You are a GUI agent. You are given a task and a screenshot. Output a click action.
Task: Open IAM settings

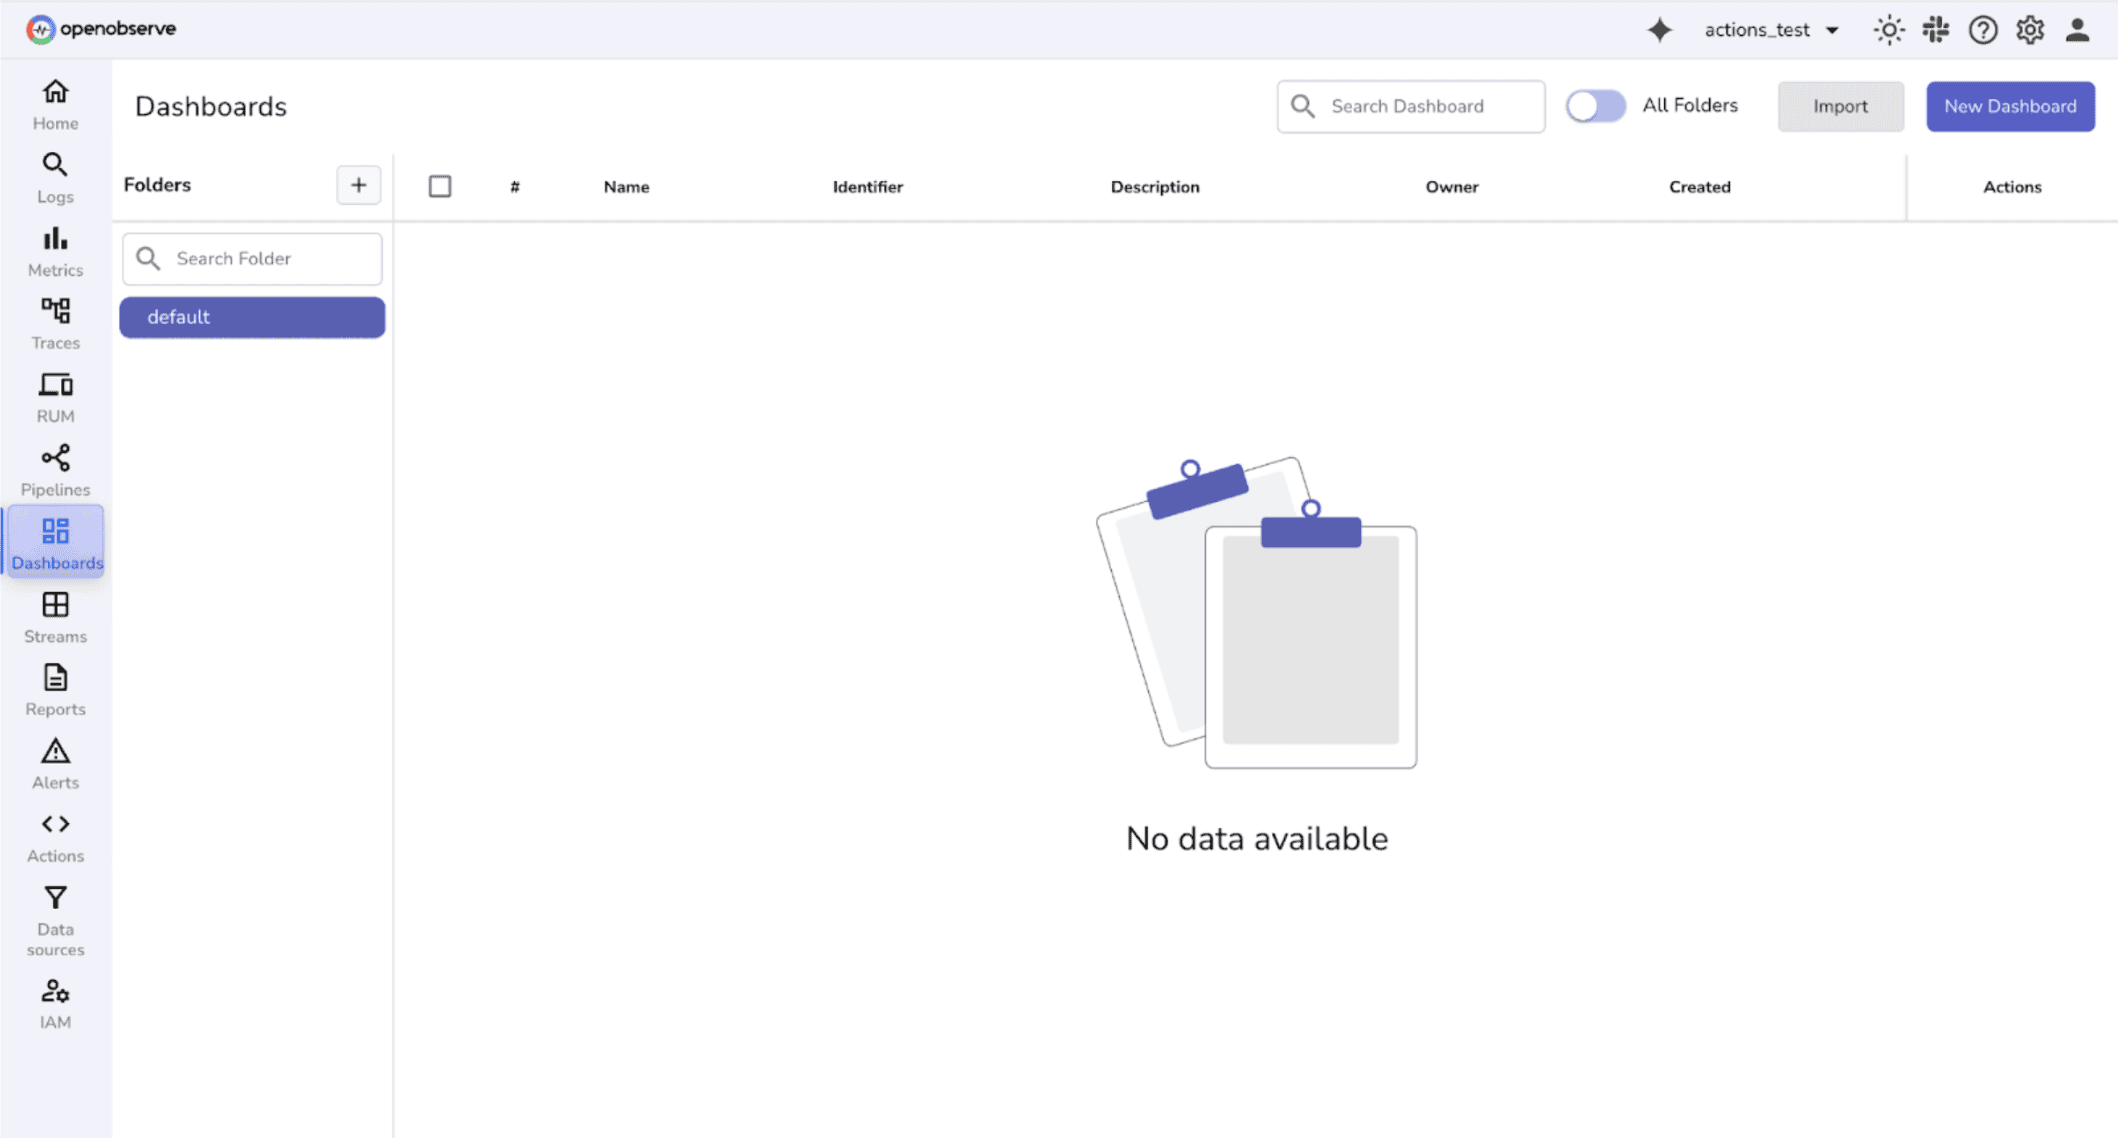[x=54, y=1000]
